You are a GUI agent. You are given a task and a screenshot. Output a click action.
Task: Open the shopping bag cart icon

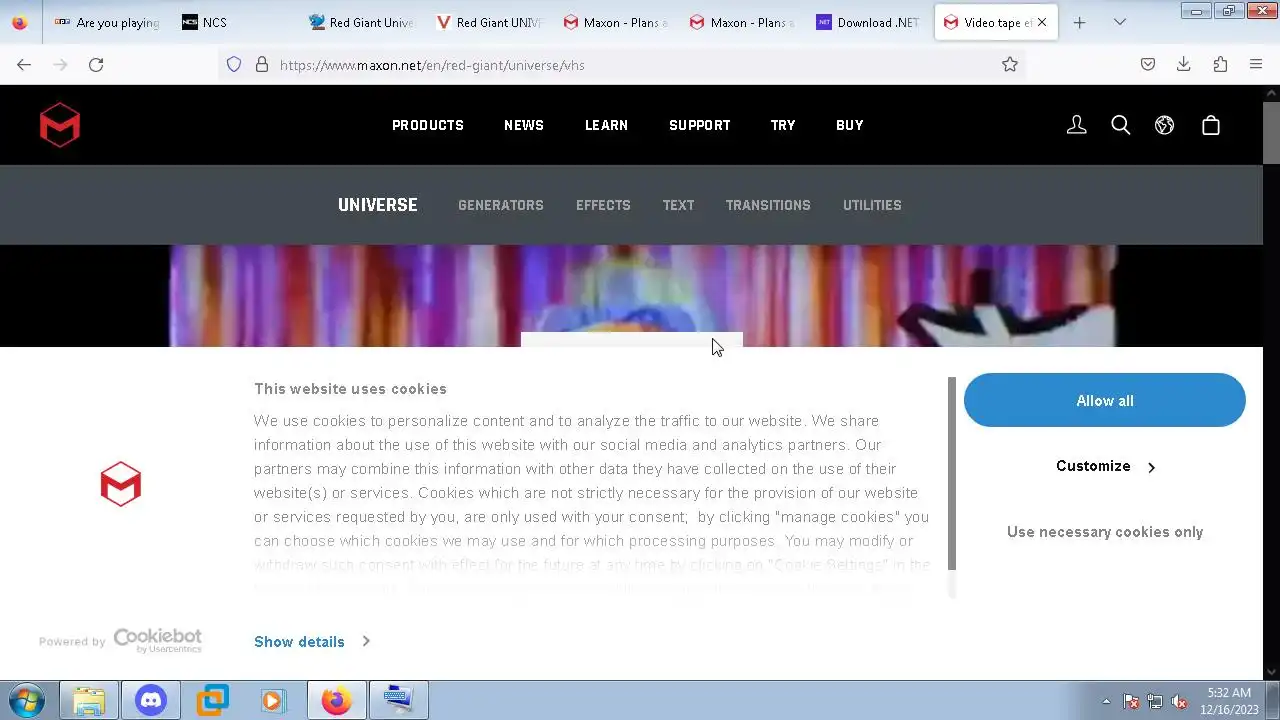click(1211, 125)
